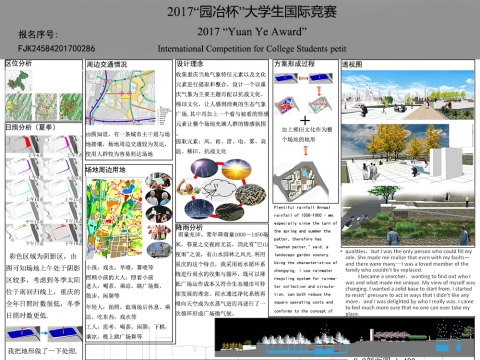Image resolution: width=480 pixels, height=360 pixels.
Task: Click the 区位分析 section heading
Action: point(19,63)
